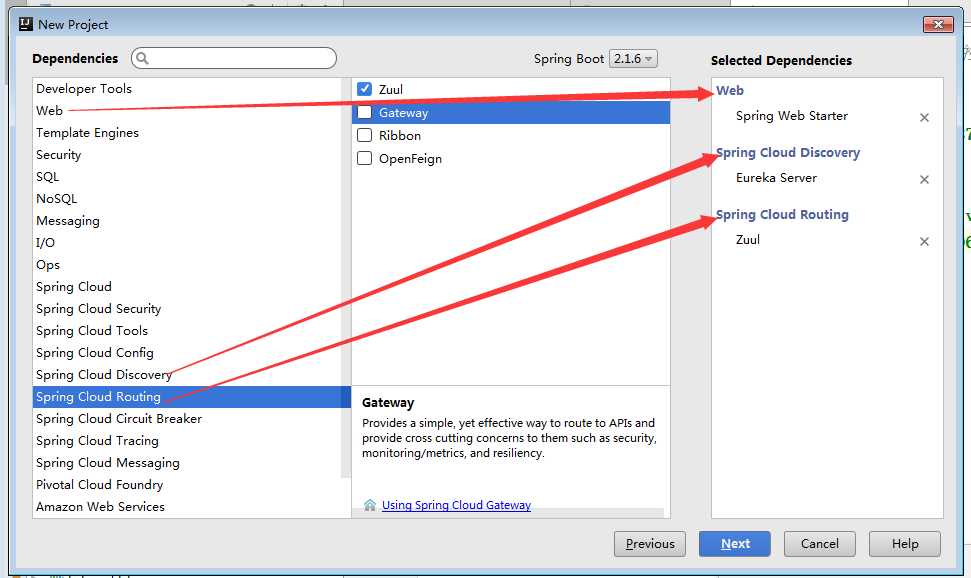Viewport: 971px width, 578px height.
Task: Click the category list vertical scrollbar
Action: pos(346,277)
